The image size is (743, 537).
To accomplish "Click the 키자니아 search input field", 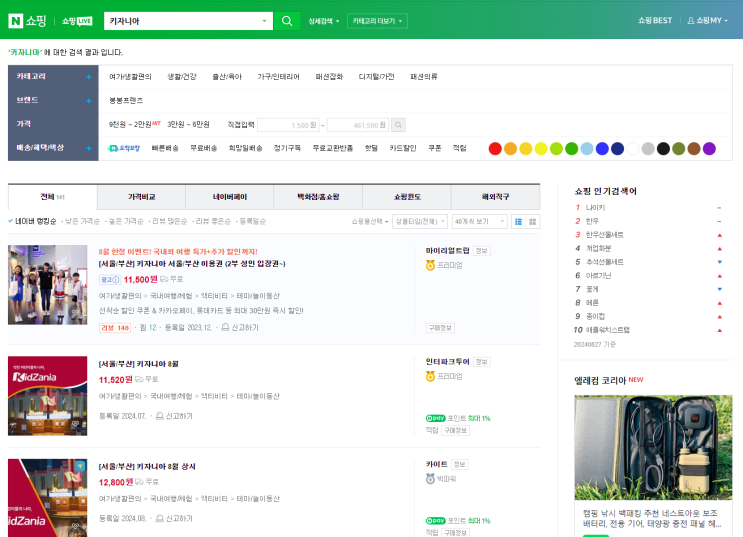I will click(x=182, y=21).
